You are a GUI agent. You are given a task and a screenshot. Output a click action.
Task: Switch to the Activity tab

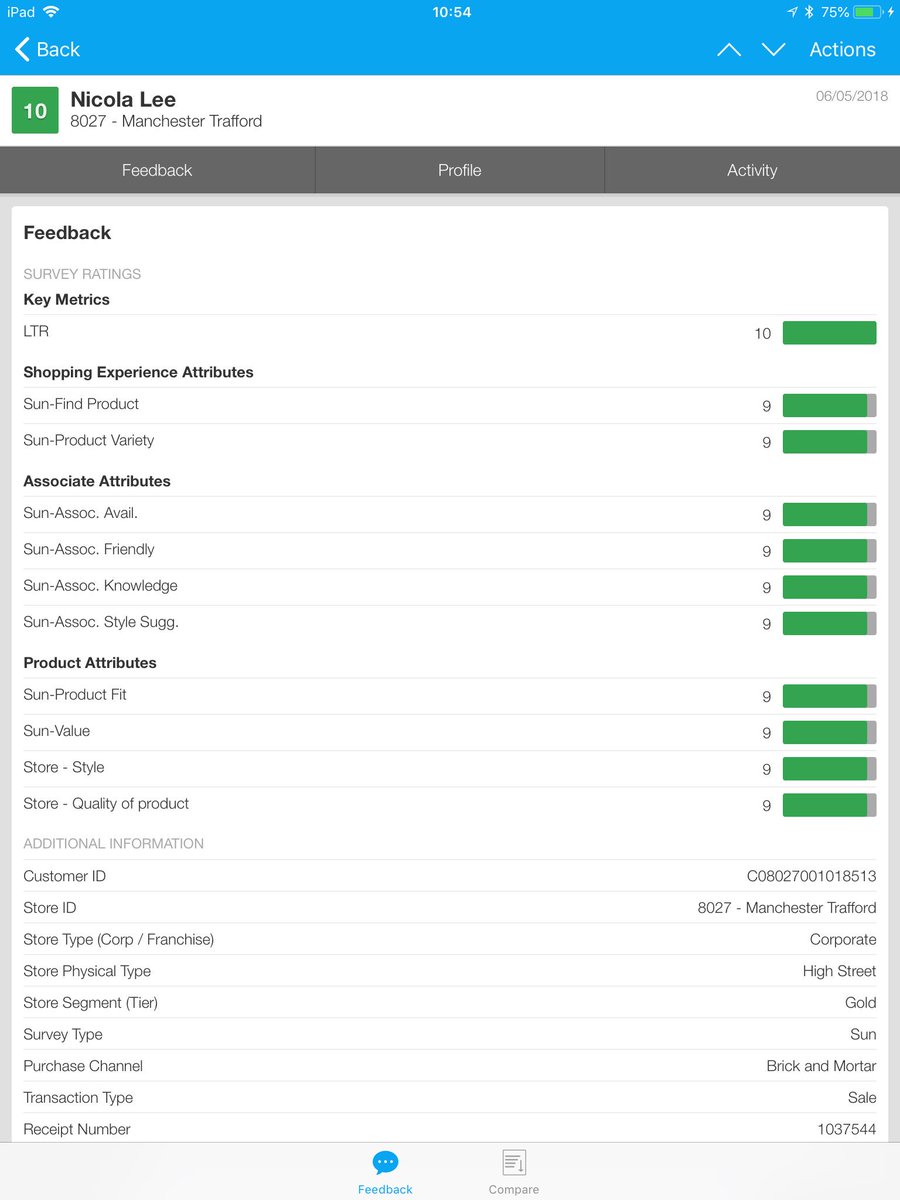tap(752, 170)
